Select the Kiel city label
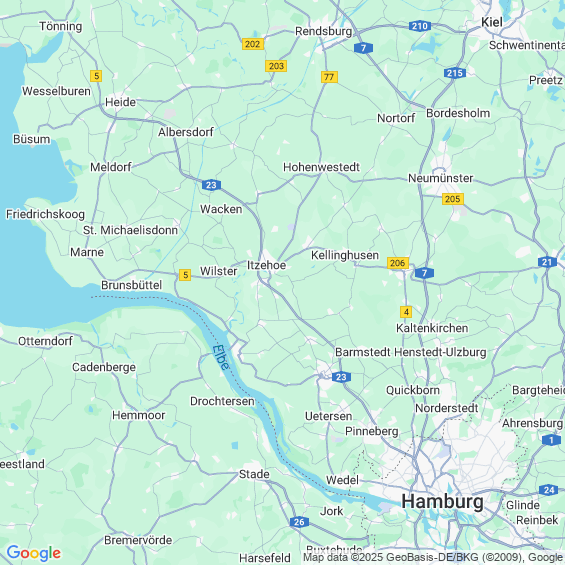Viewport: 565px width, 565px height. [x=492, y=22]
